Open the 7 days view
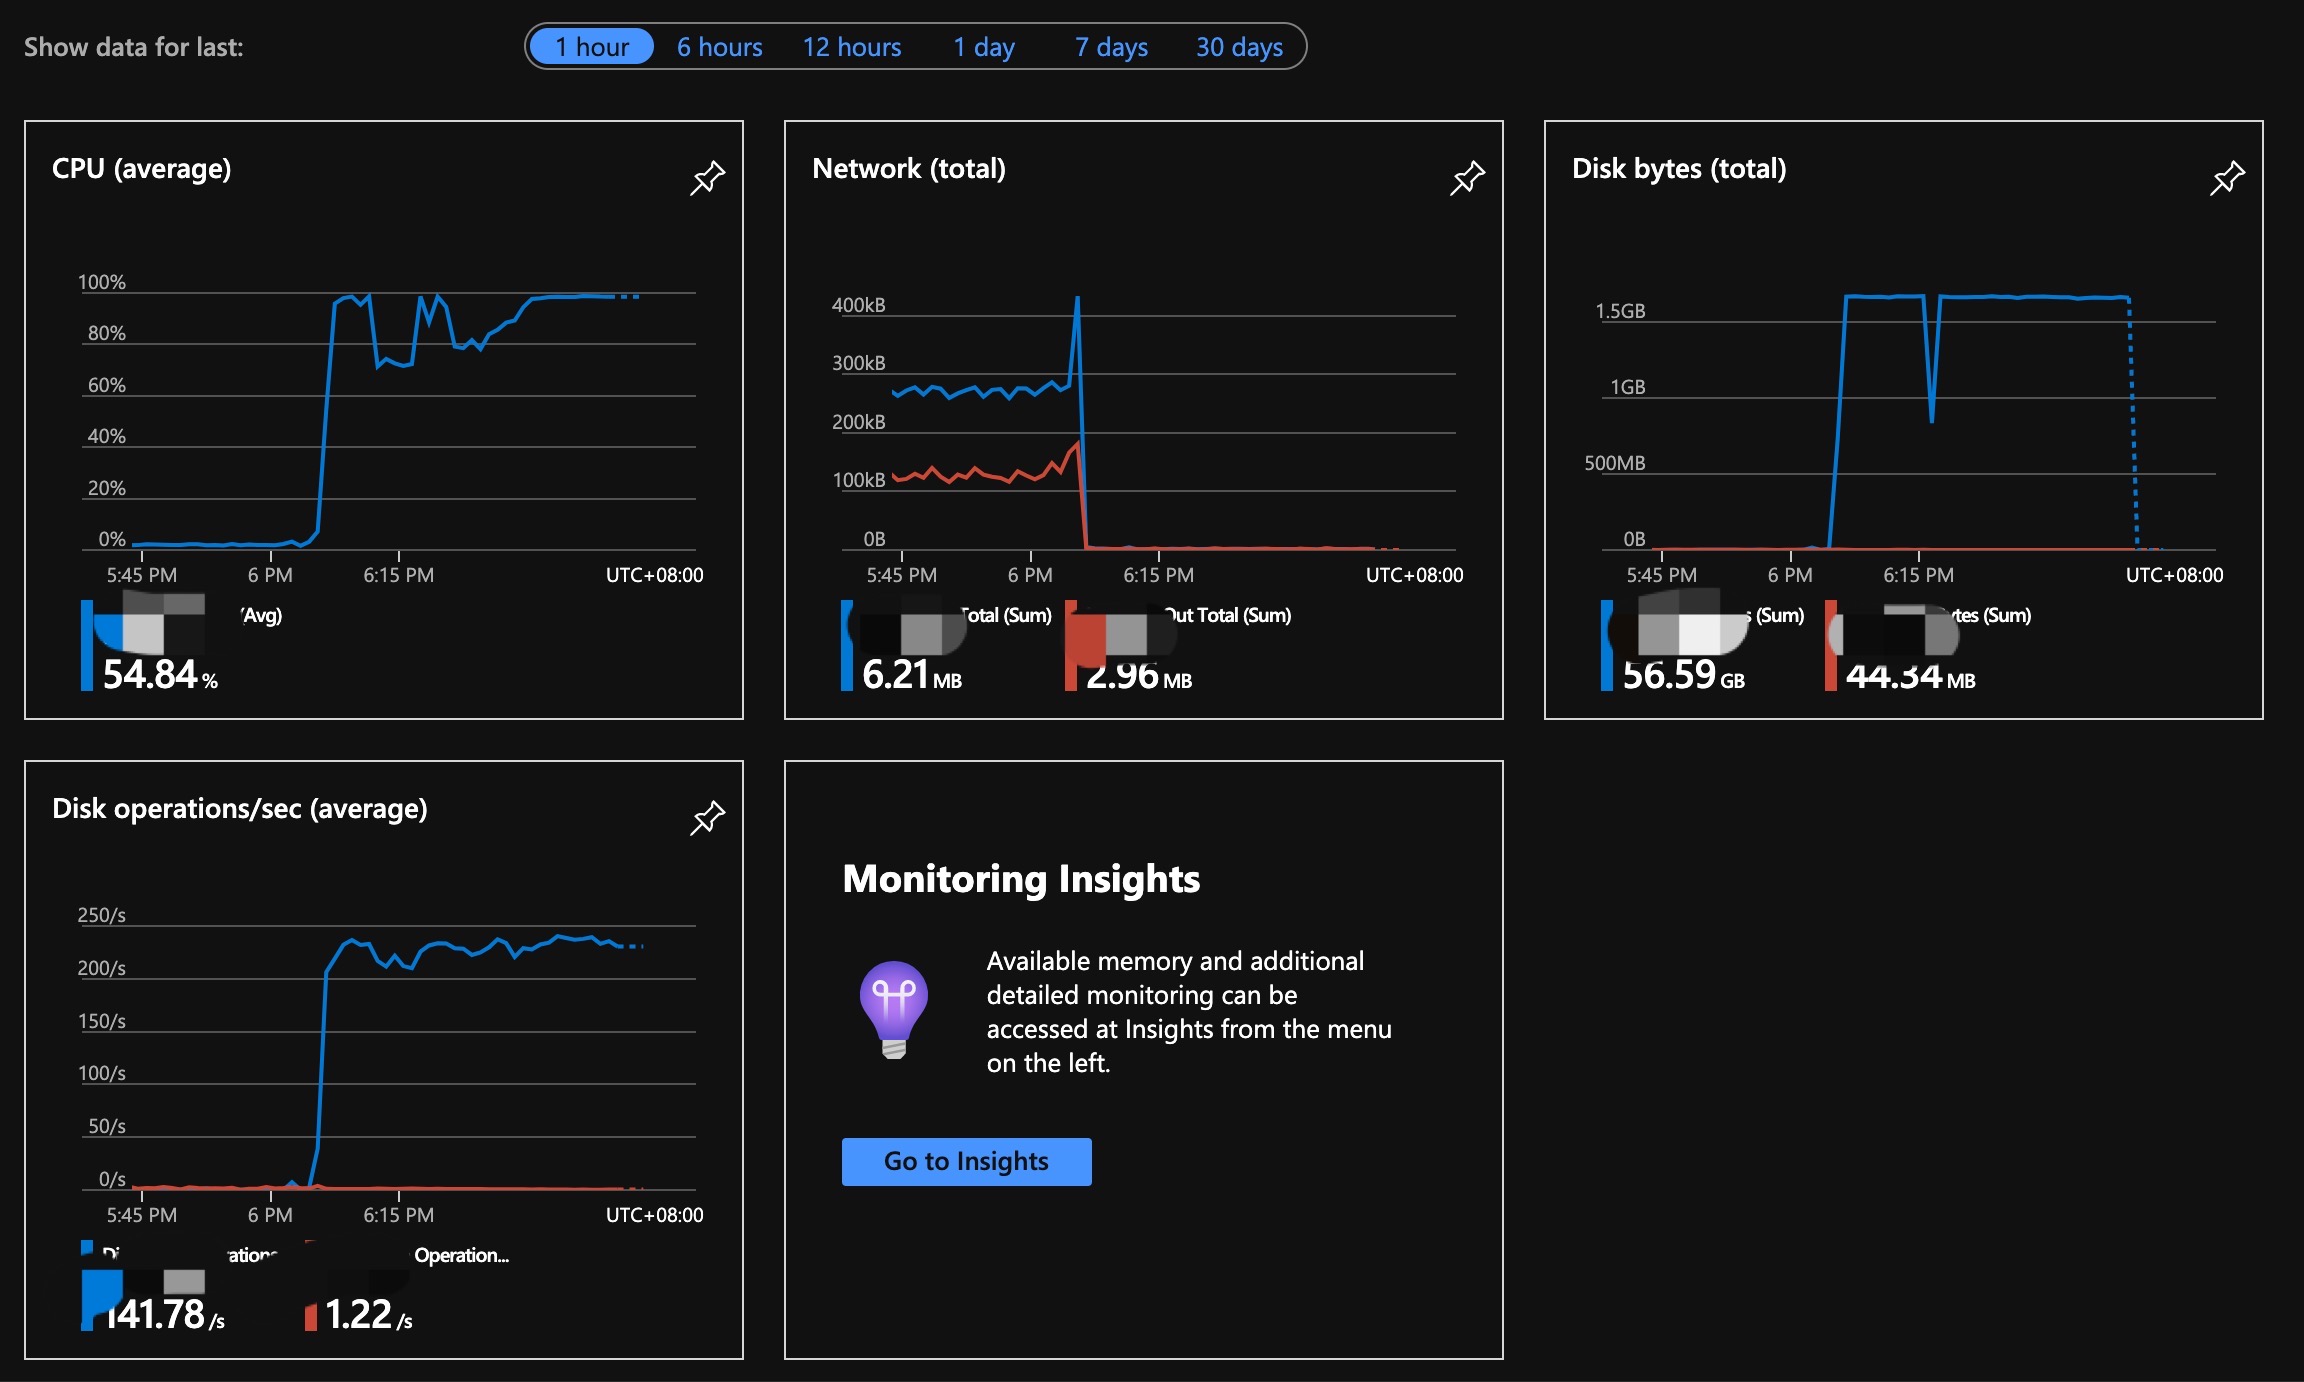The height and width of the screenshot is (1382, 2304). click(x=1111, y=46)
